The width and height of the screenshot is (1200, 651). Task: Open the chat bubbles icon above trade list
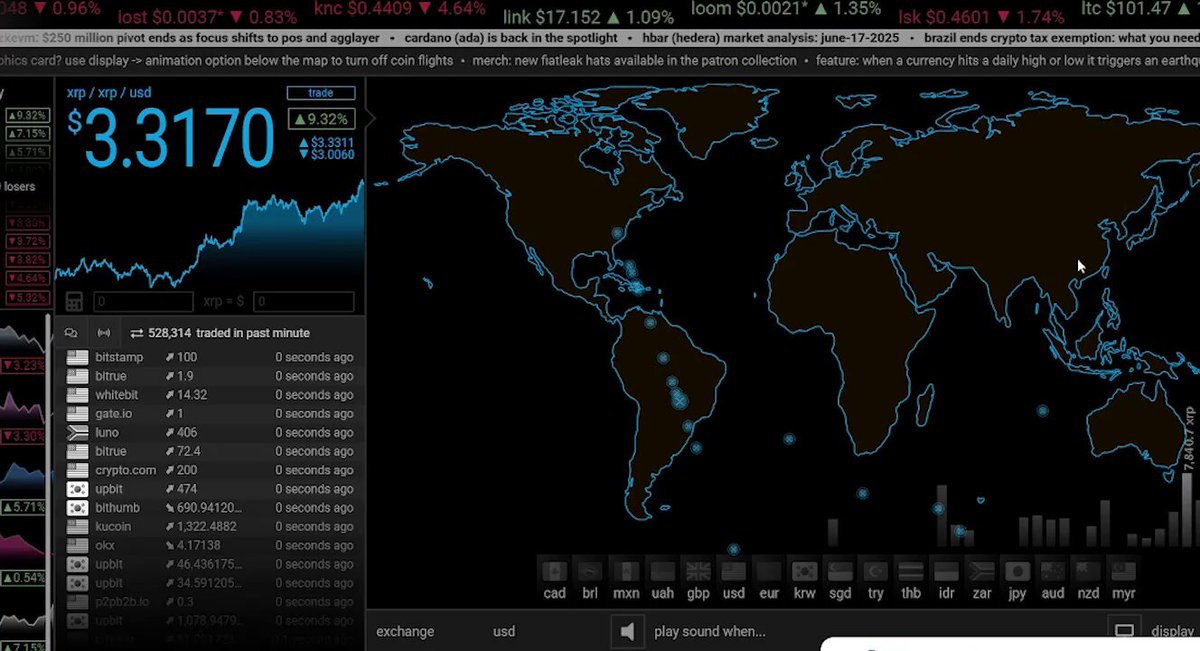[x=71, y=333]
